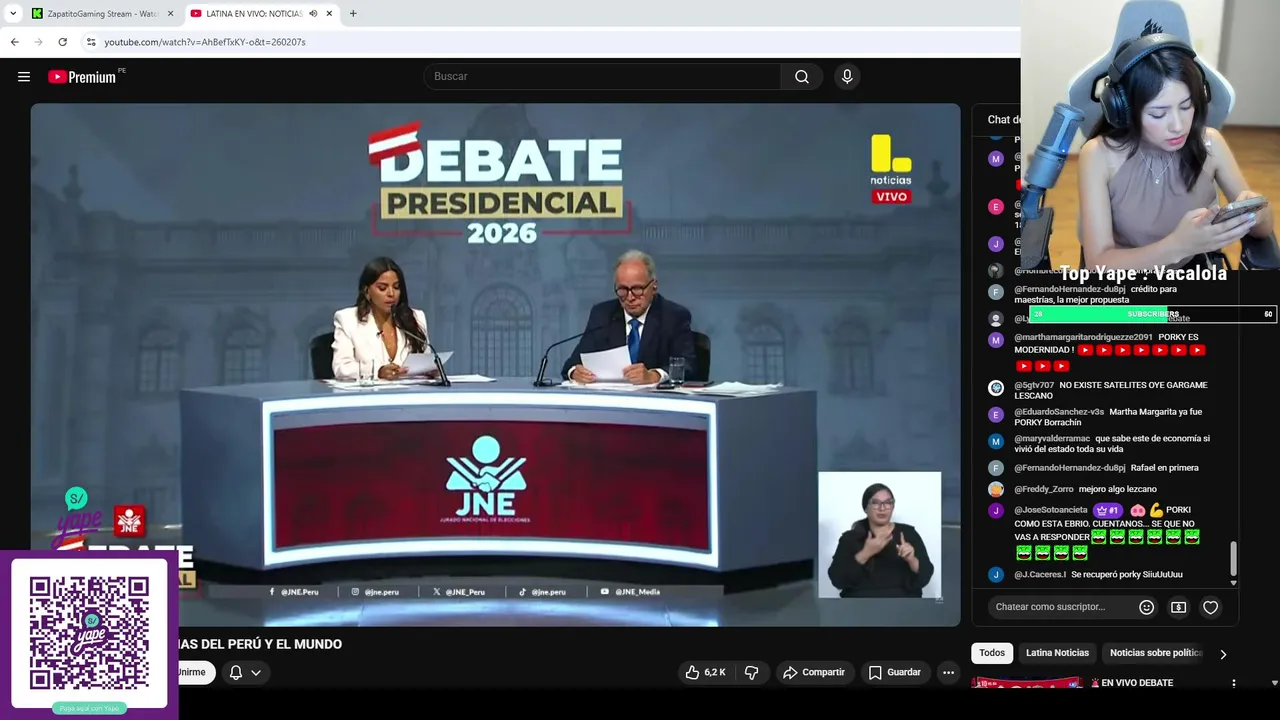The width and height of the screenshot is (1280, 720).
Task: Reload the page with refresh icon
Action: click(x=62, y=42)
